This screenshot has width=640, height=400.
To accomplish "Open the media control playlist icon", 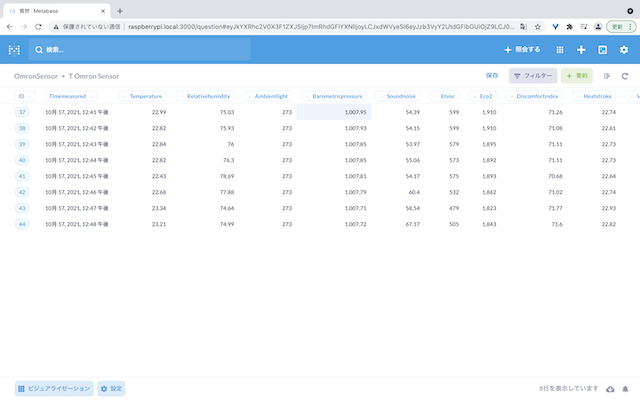I will (584, 27).
